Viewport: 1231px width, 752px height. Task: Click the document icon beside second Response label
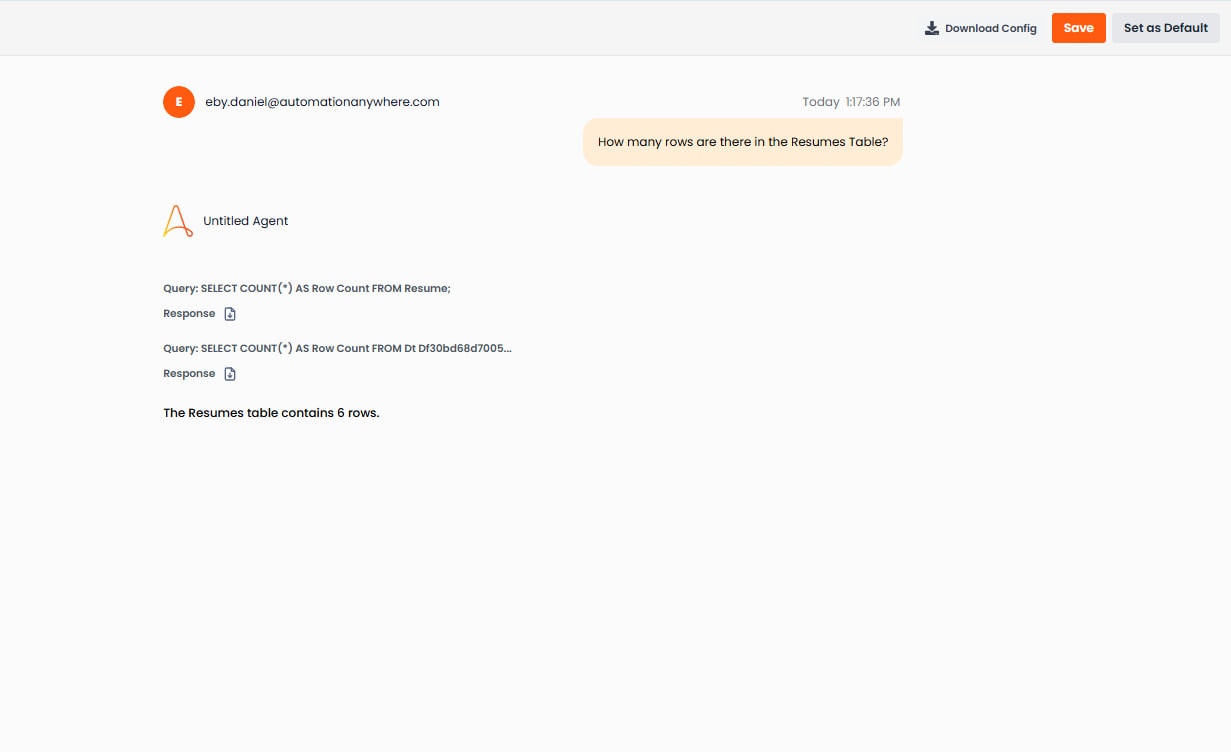pyautogui.click(x=230, y=373)
